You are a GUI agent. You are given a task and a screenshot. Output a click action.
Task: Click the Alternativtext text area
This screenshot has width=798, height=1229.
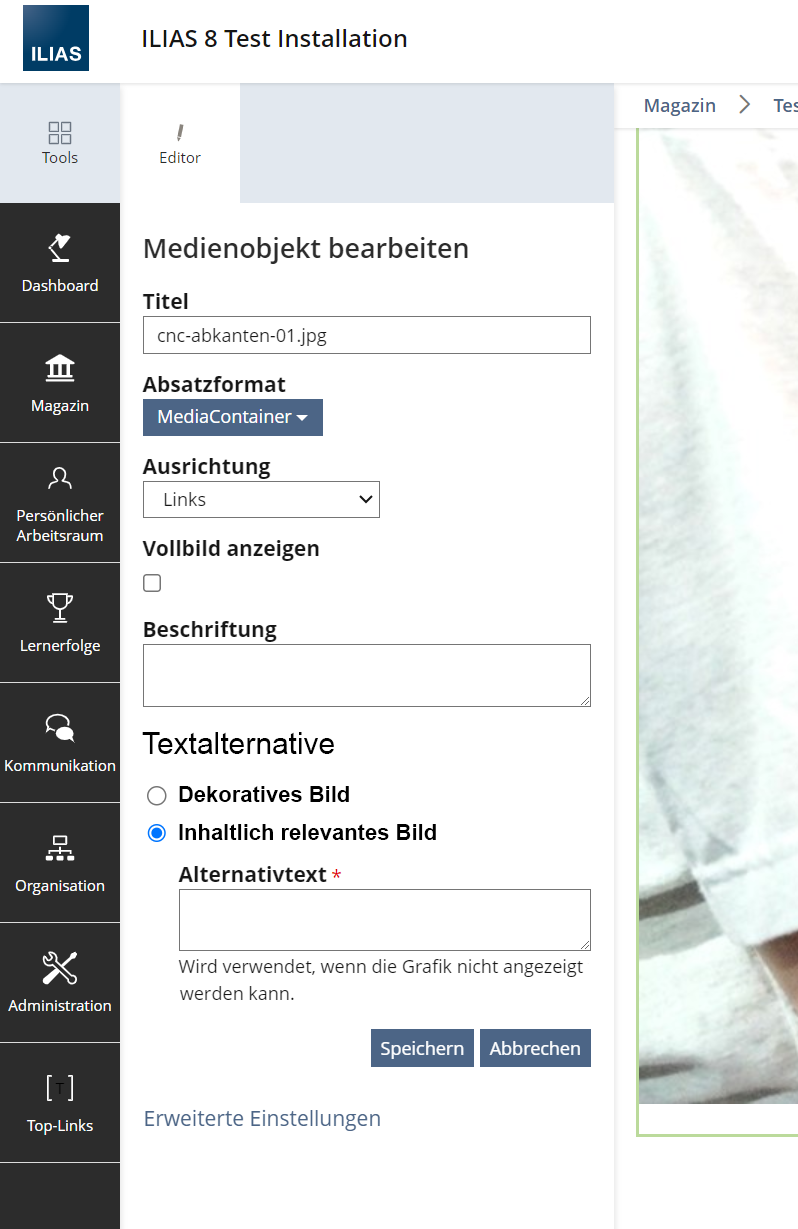(385, 920)
